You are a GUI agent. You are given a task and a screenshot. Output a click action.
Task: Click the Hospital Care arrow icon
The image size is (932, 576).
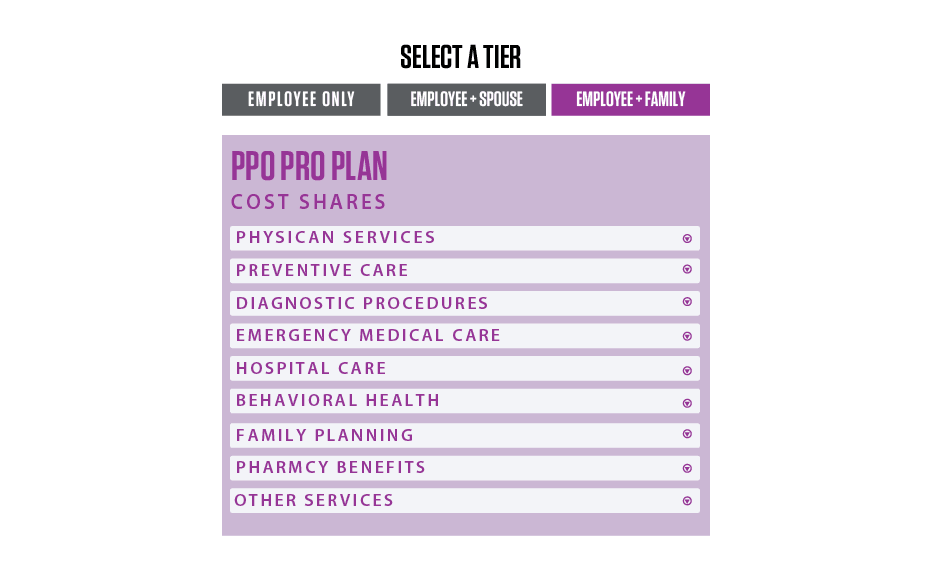687,370
